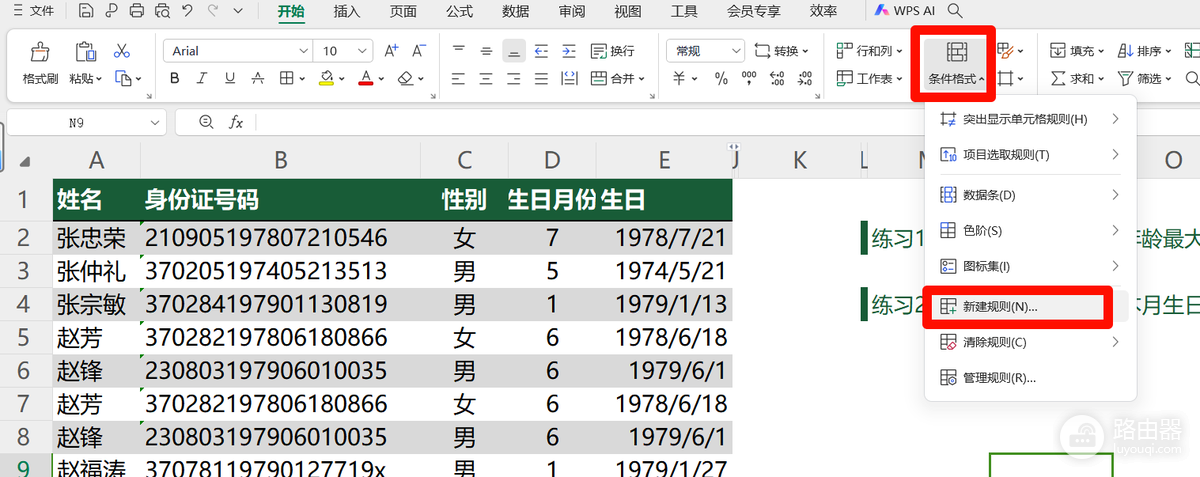
Task: Align text right in cell
Action: point(514,78)
